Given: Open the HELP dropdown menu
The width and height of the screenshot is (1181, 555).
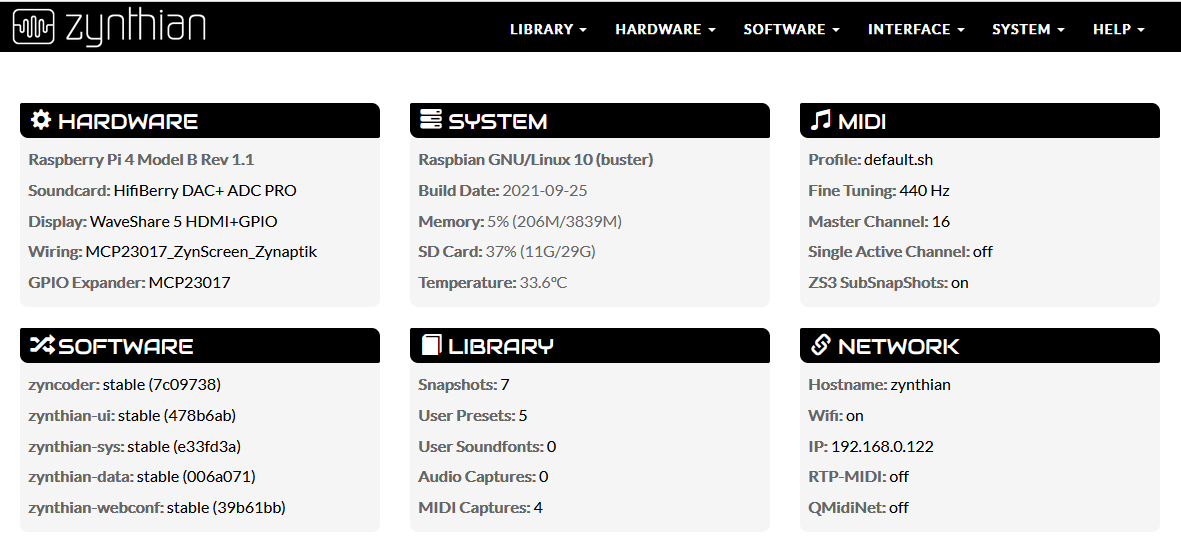Looking at the screenshot, I should click(1118, 29).
